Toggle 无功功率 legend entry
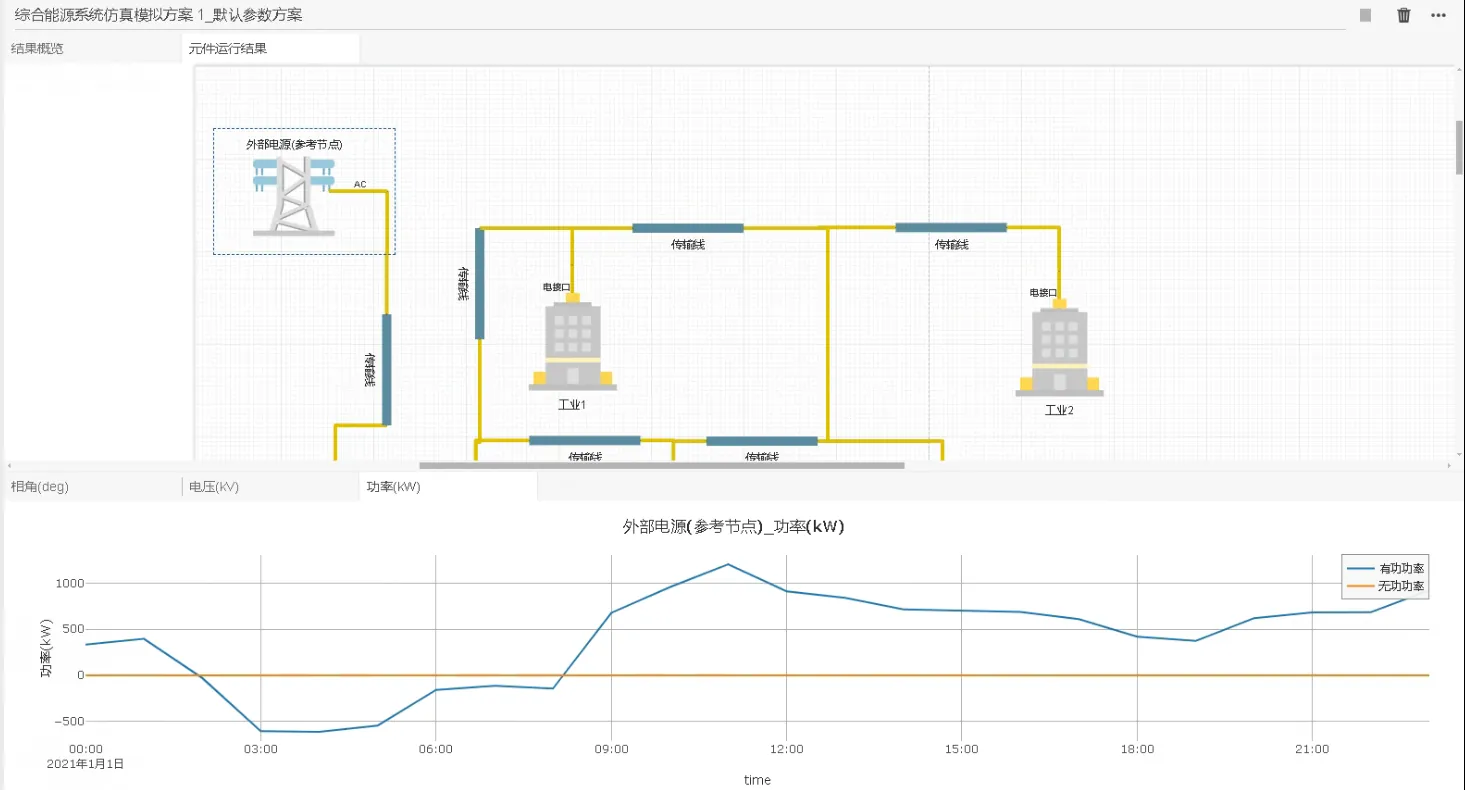 [x=1387, y=586]
